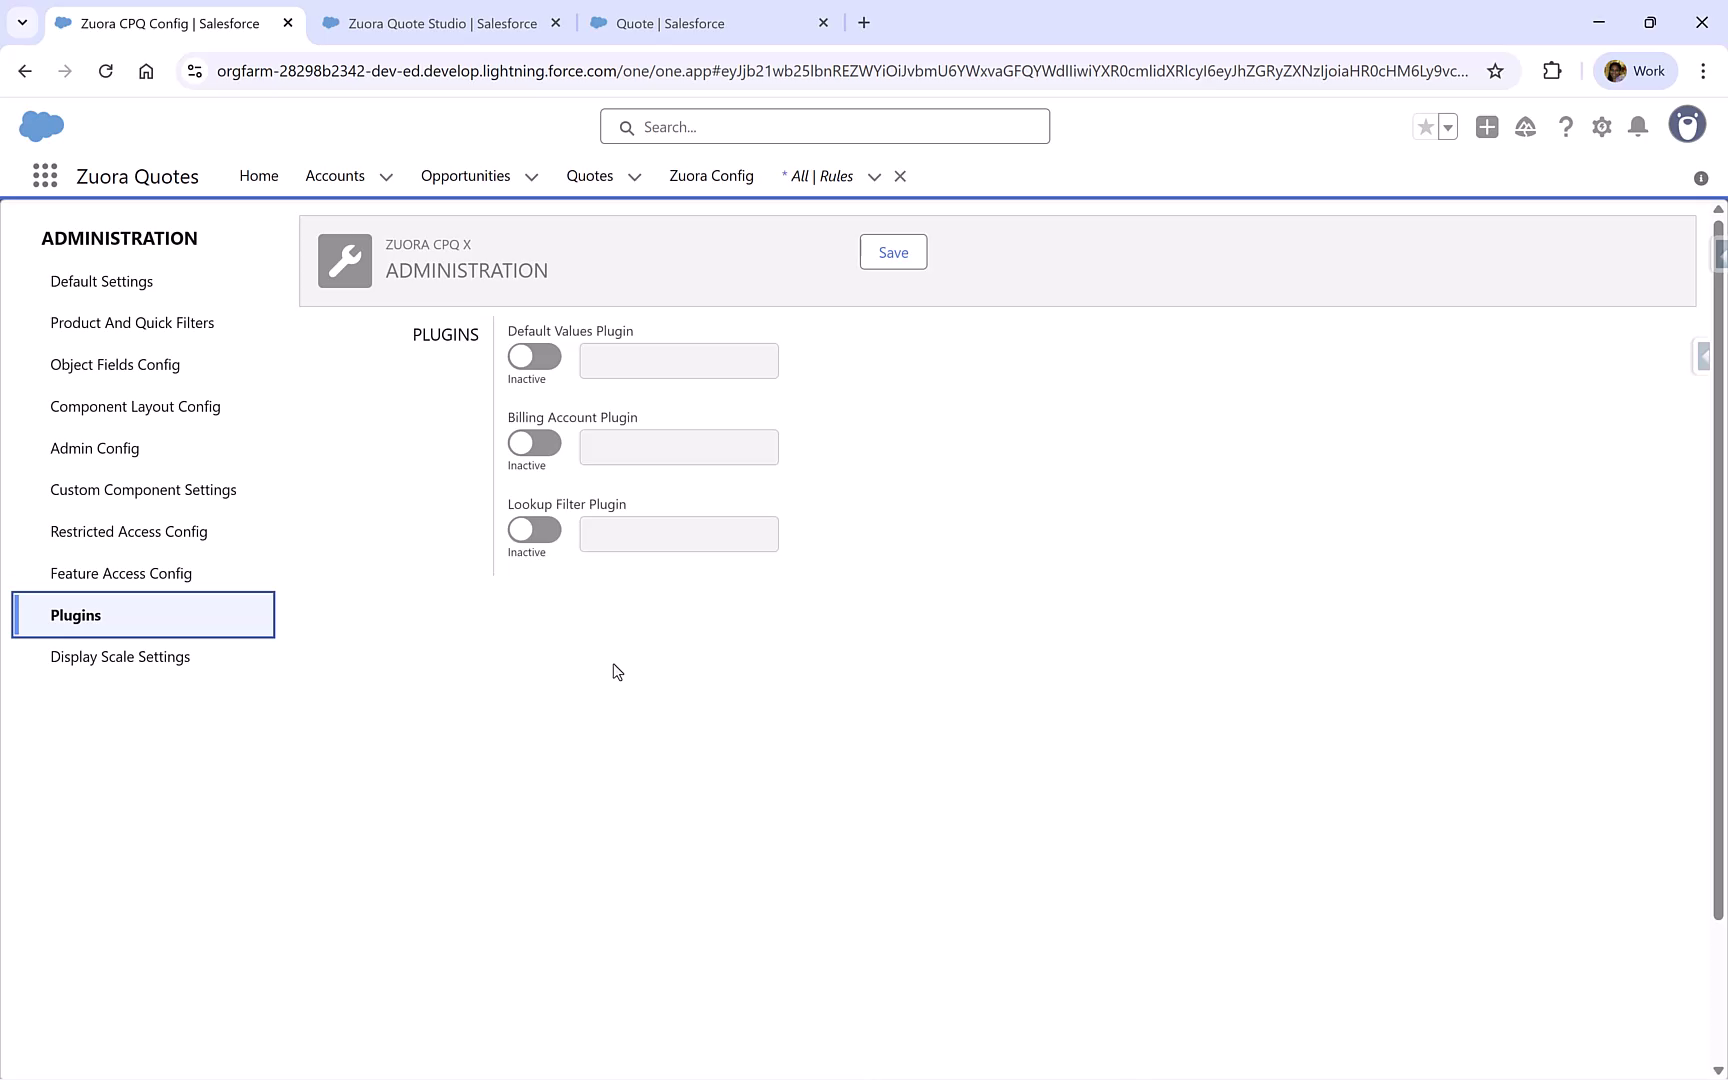Open the Trailhead cloud upload icon
Screen dimensions: 1728x1080
[x=1526, y=127]
